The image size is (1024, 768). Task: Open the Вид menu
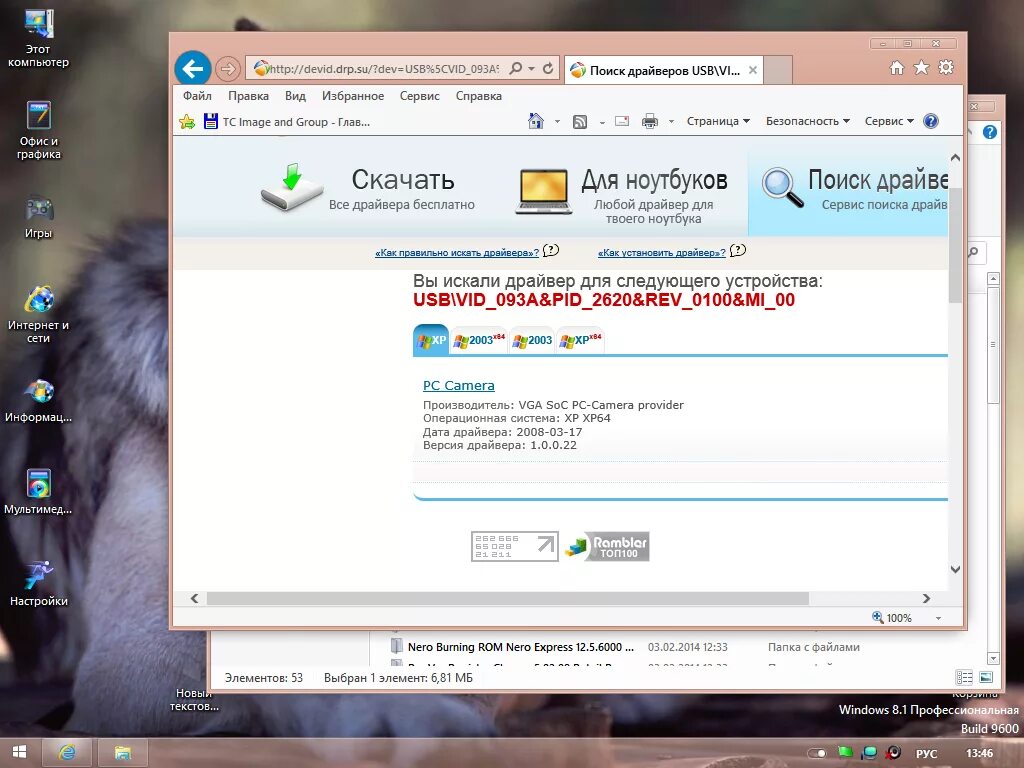tap(295, 96)
